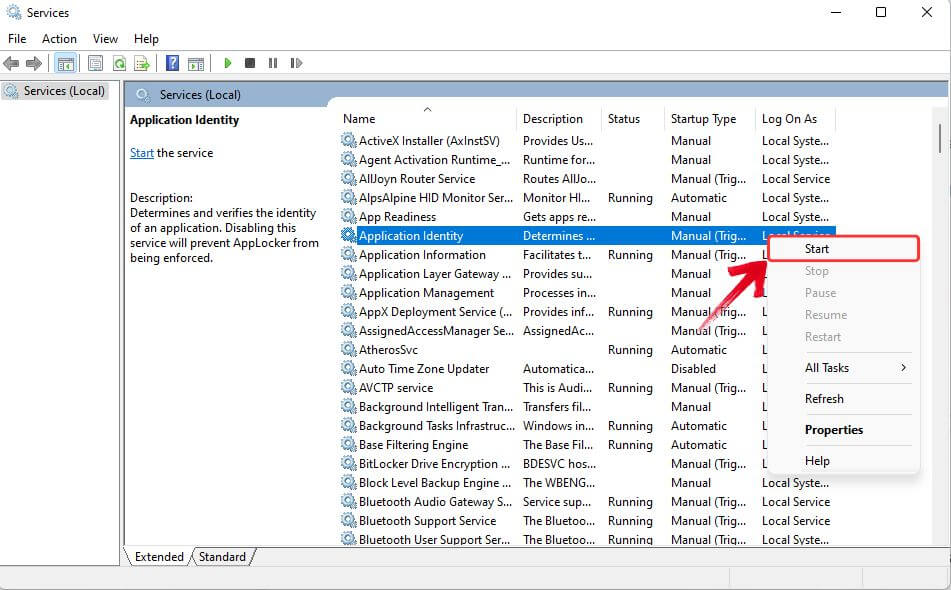Toggle the console tree visibility icon
Image resolution: width=951 pixels, height=590 pixels.
pyautogui.click(x=65, y=63)
